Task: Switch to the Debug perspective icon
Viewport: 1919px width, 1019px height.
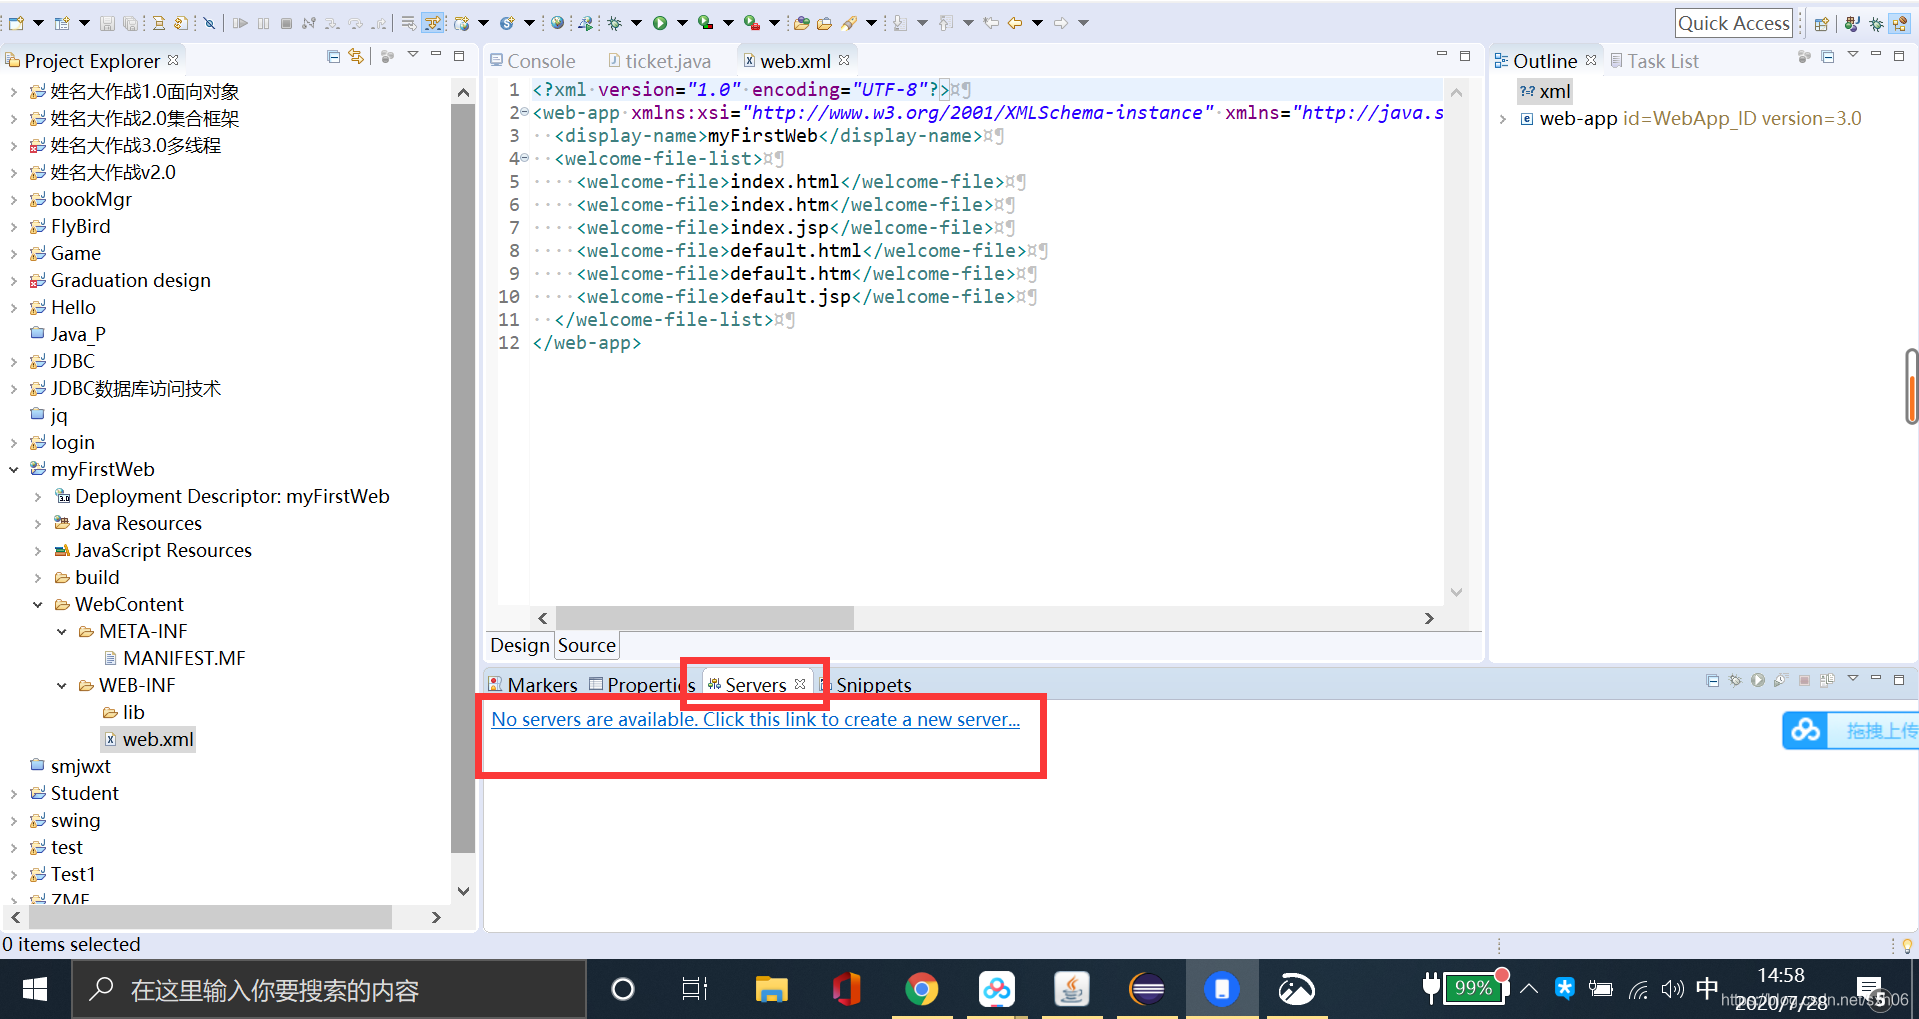Action: click(1876, 24)
